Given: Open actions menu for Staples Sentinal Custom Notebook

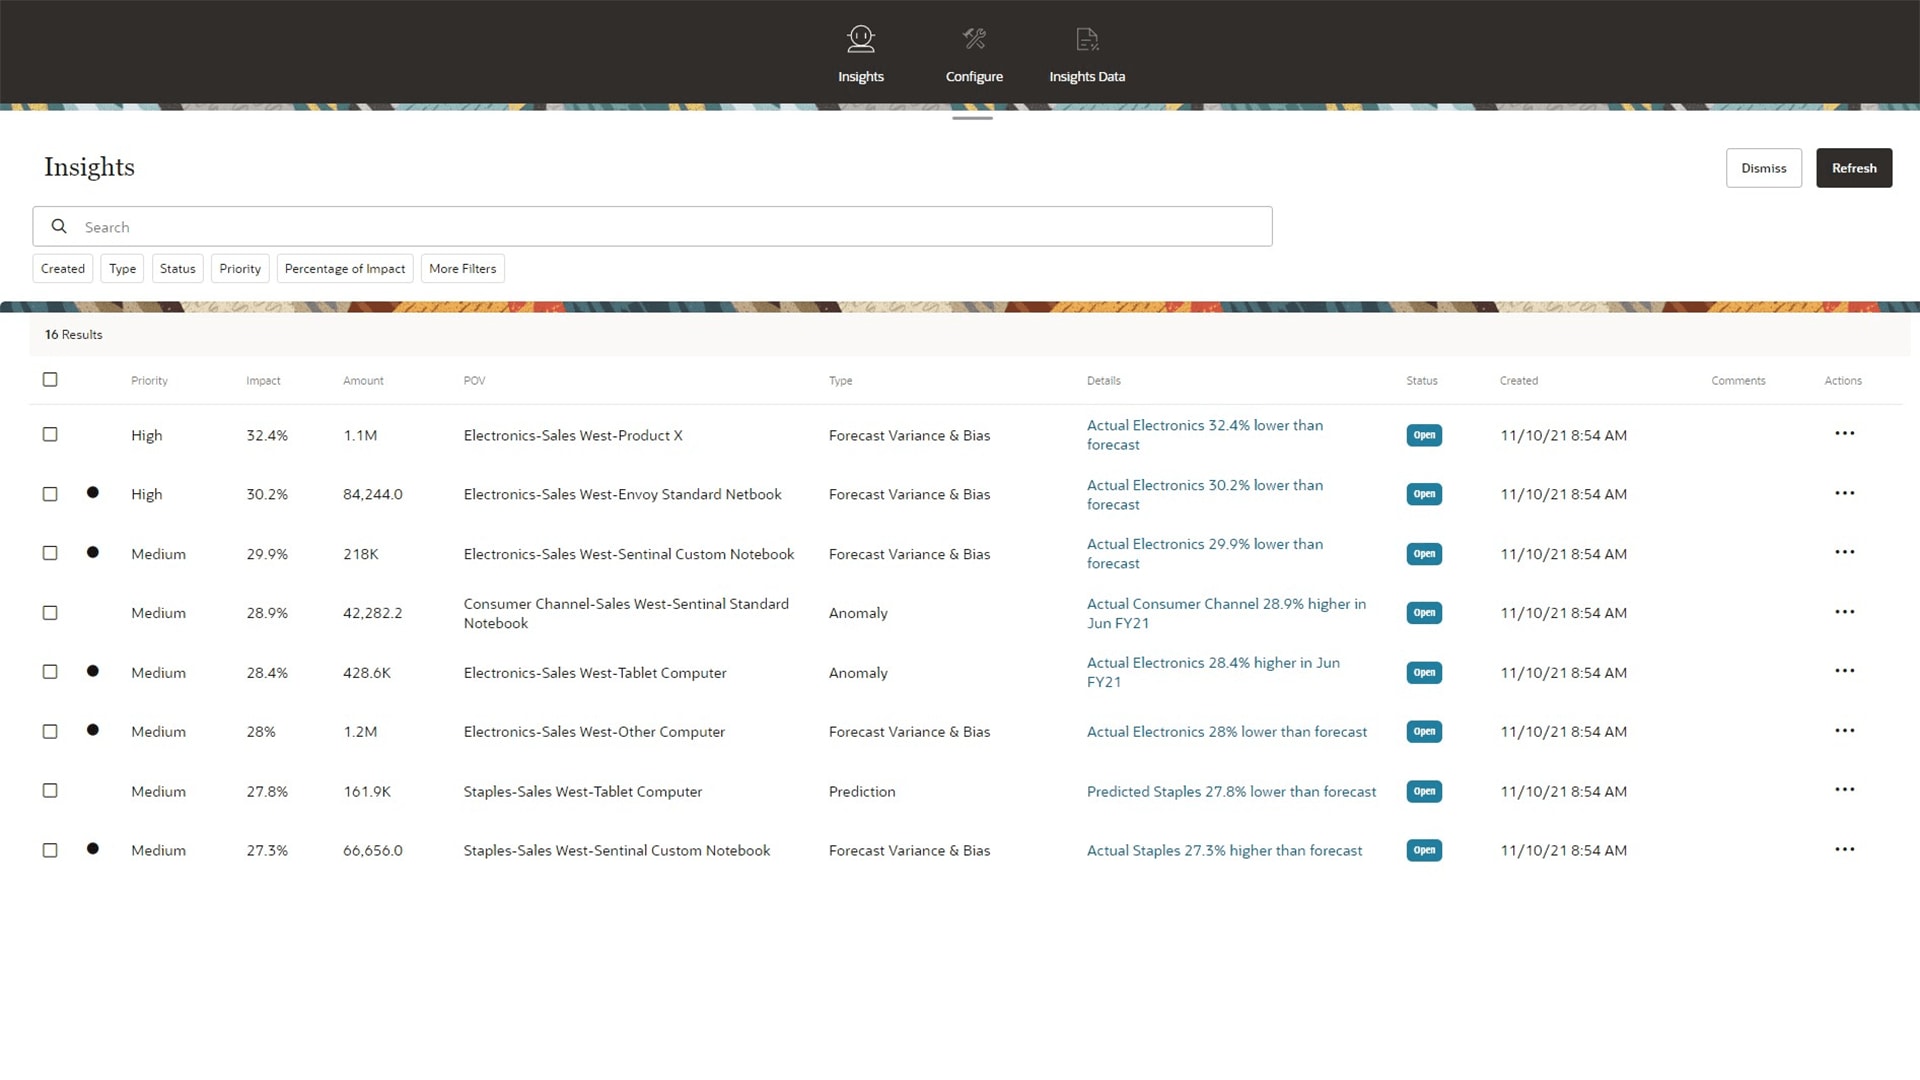Looking at the screenshot, I should 1845,850.
